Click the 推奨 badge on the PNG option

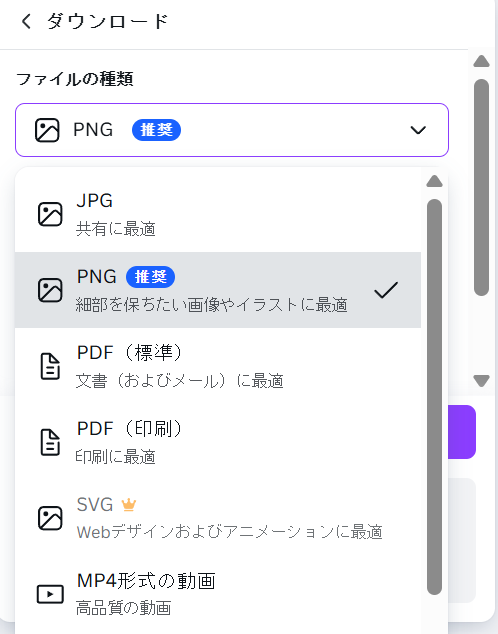coord(150,277)
